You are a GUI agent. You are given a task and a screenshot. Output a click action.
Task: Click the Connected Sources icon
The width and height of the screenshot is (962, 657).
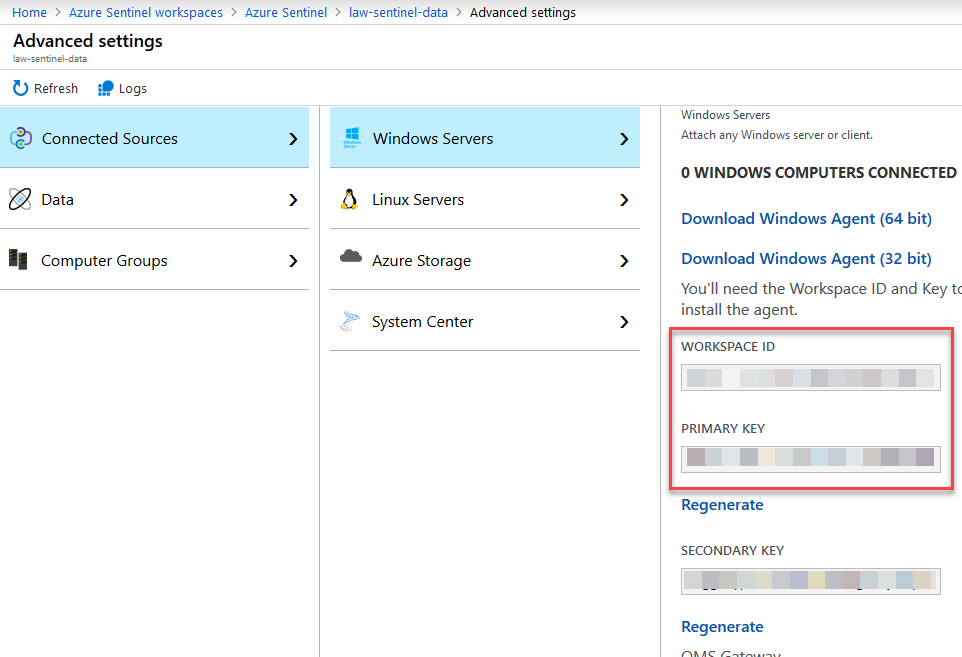click(x=21, y=139)
